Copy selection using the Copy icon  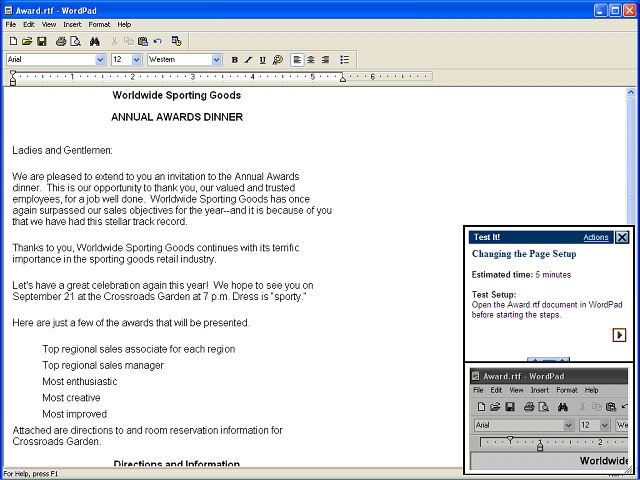[129, 41]
